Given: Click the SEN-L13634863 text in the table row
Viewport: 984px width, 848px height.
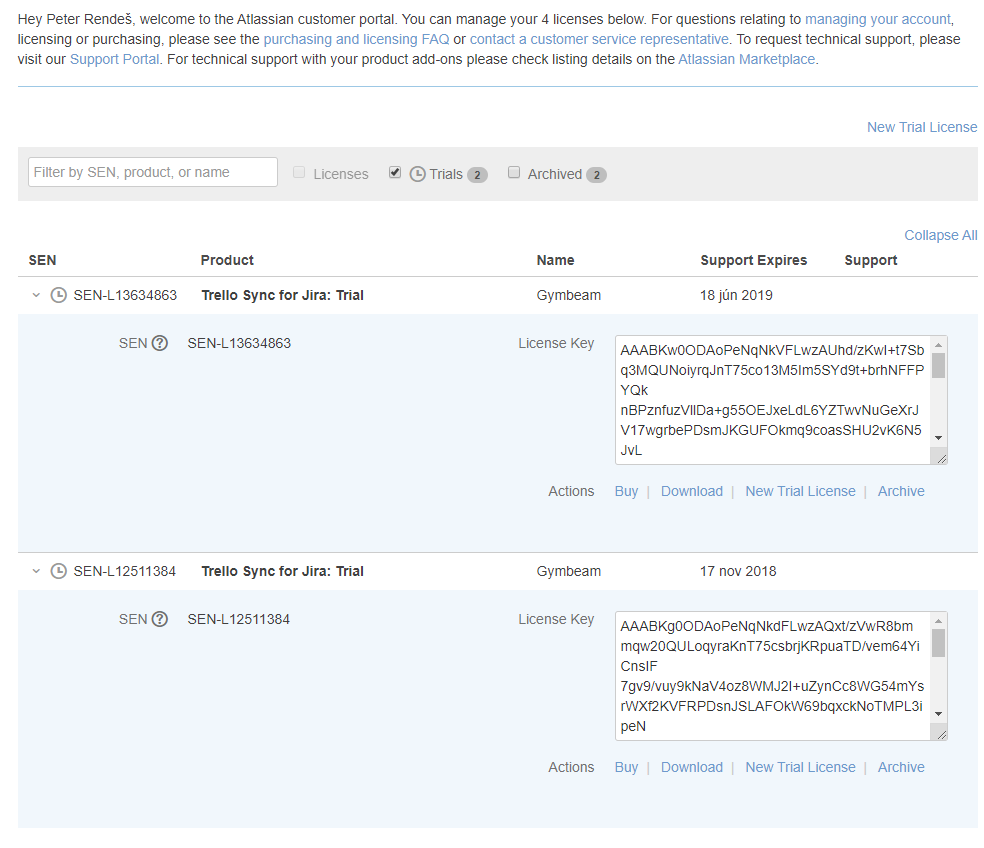Looking at the screenshot, I should click(125, 295).
